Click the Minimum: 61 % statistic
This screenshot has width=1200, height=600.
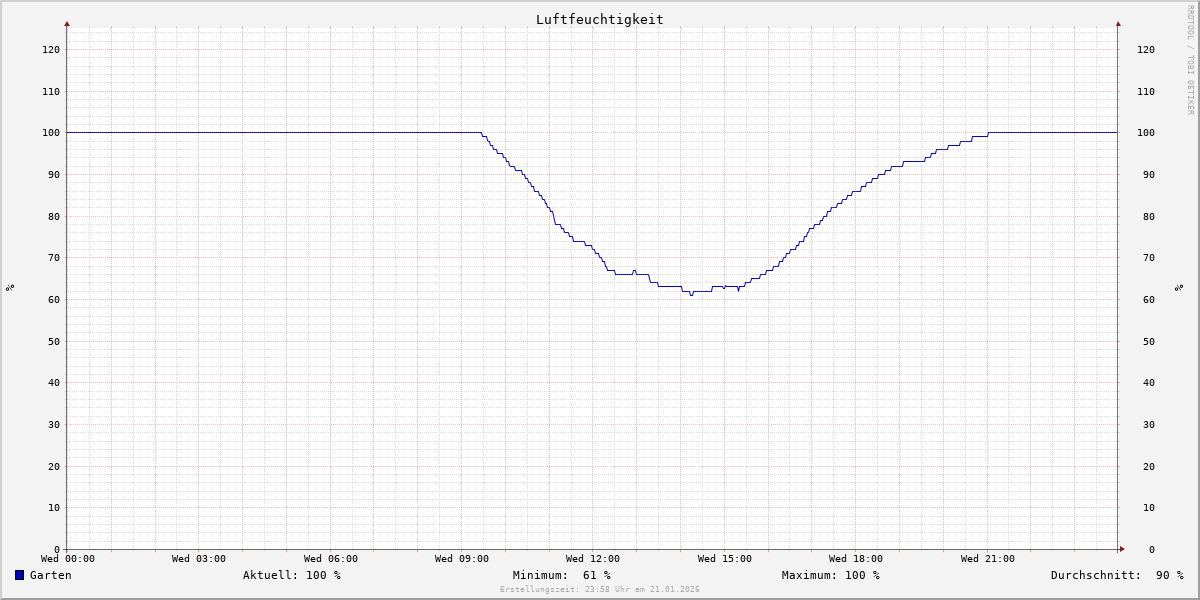coord(561,575)
